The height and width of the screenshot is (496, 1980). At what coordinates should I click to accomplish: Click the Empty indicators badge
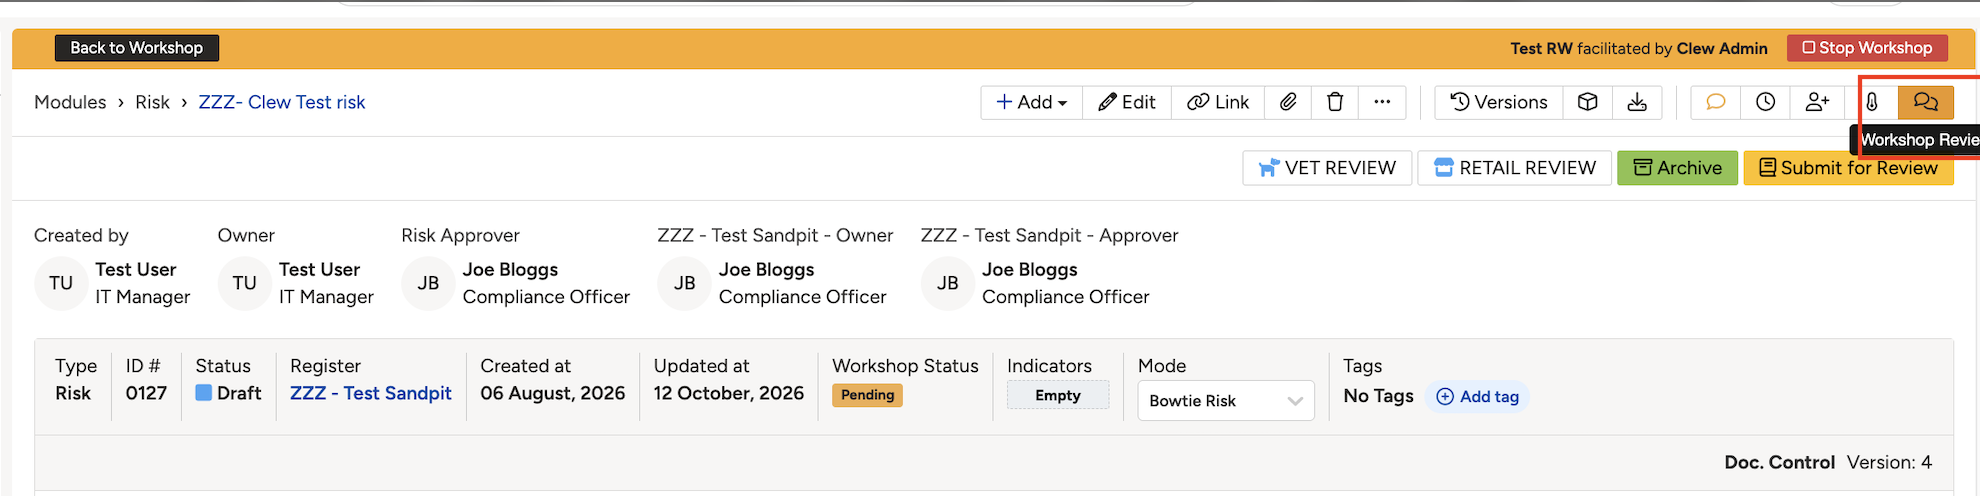(x=1058, y=395)
